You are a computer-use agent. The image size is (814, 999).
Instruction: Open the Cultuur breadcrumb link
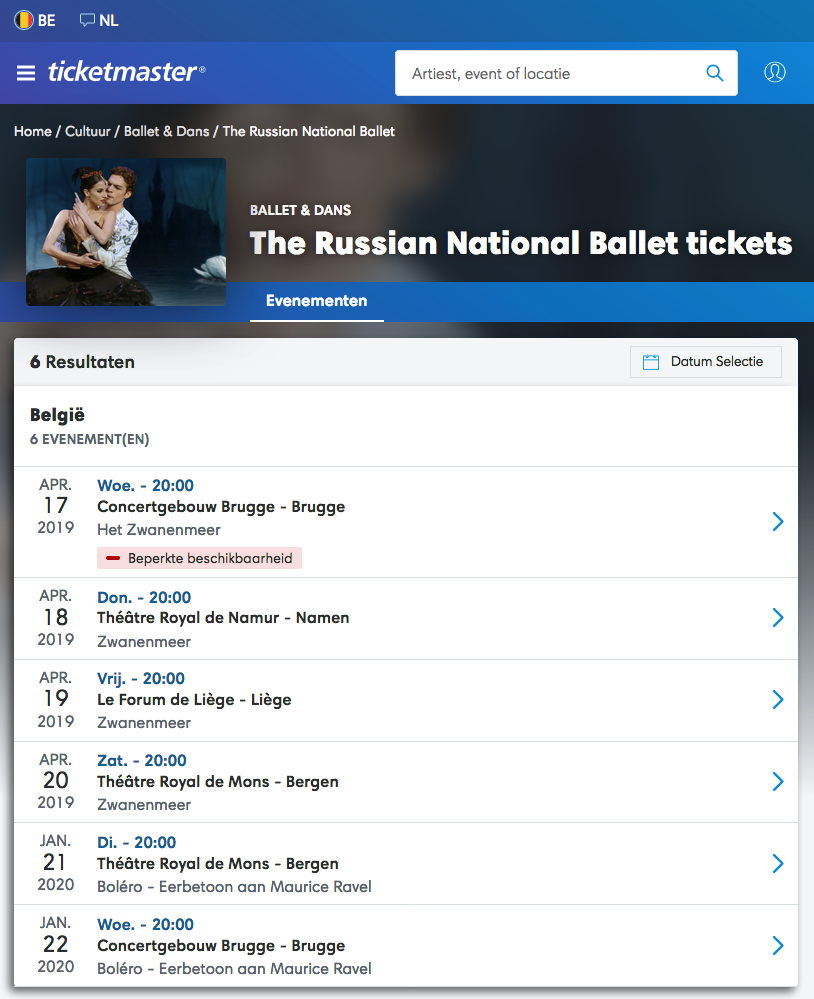(88, 131)
